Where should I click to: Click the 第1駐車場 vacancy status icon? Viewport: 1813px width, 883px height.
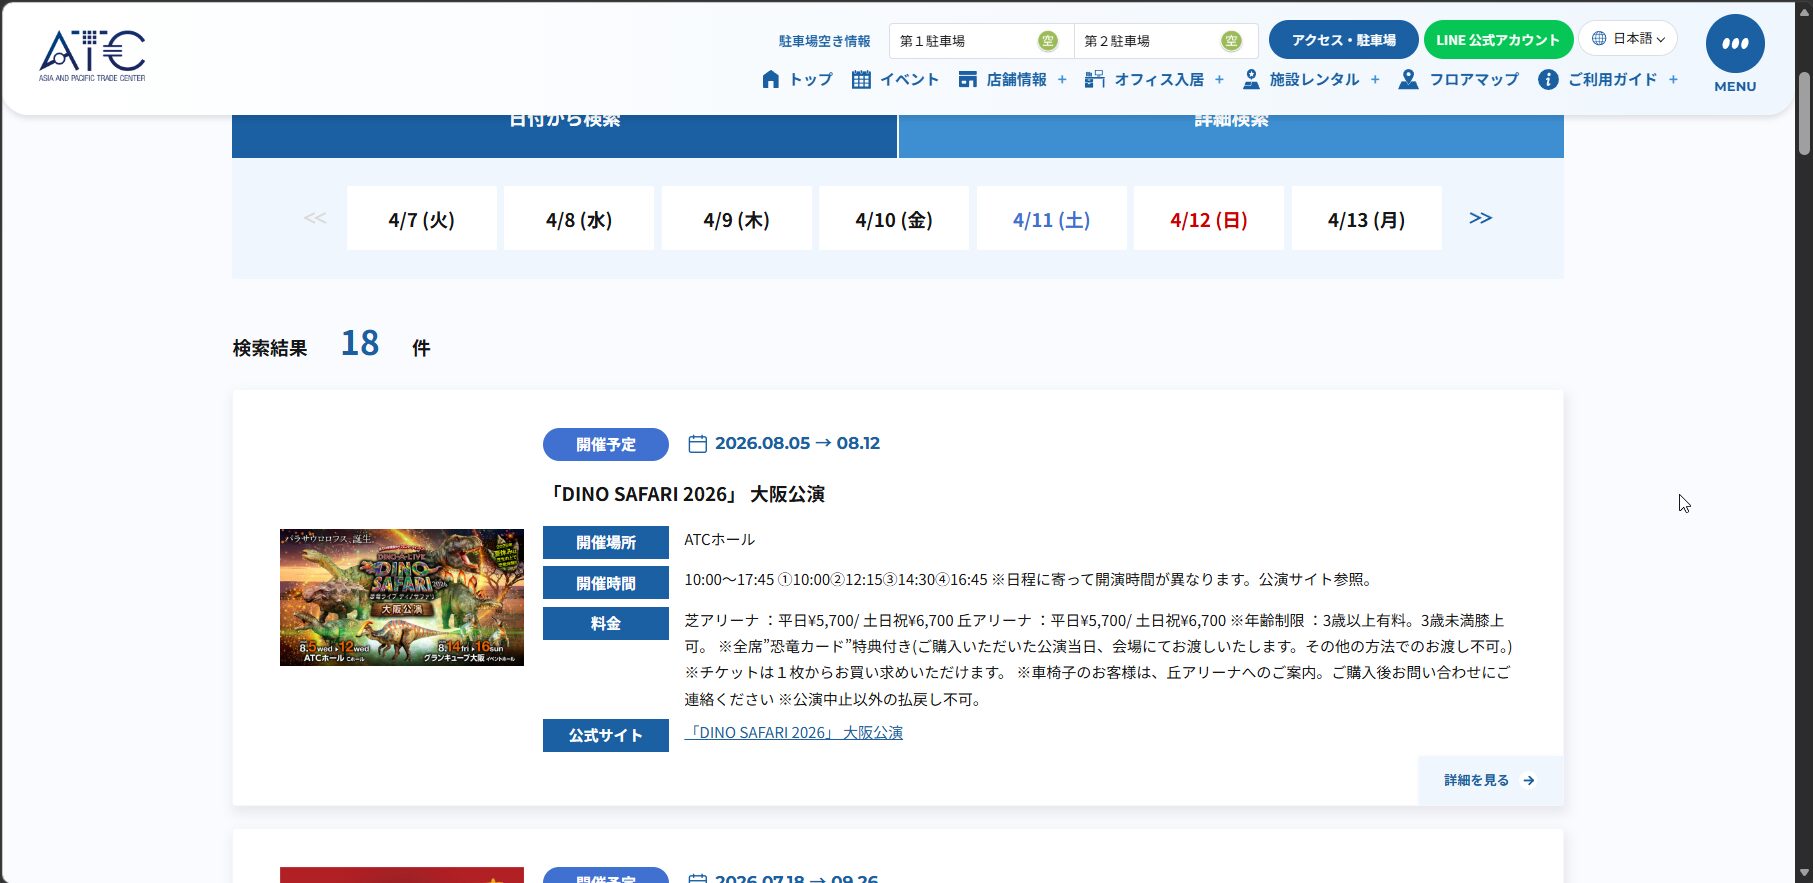point(1048,41)
